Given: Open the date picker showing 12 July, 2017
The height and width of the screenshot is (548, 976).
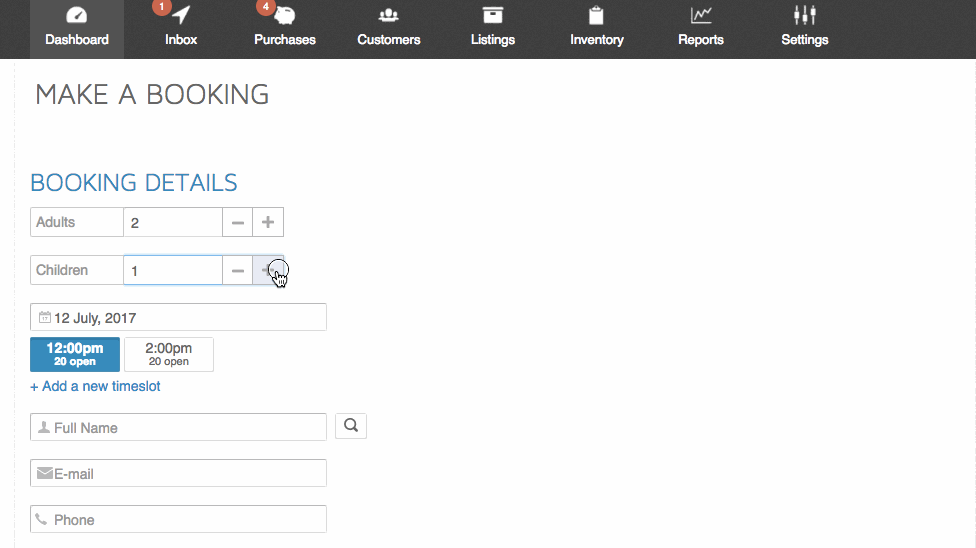Looking at the screenshot, I should point(178,317).
